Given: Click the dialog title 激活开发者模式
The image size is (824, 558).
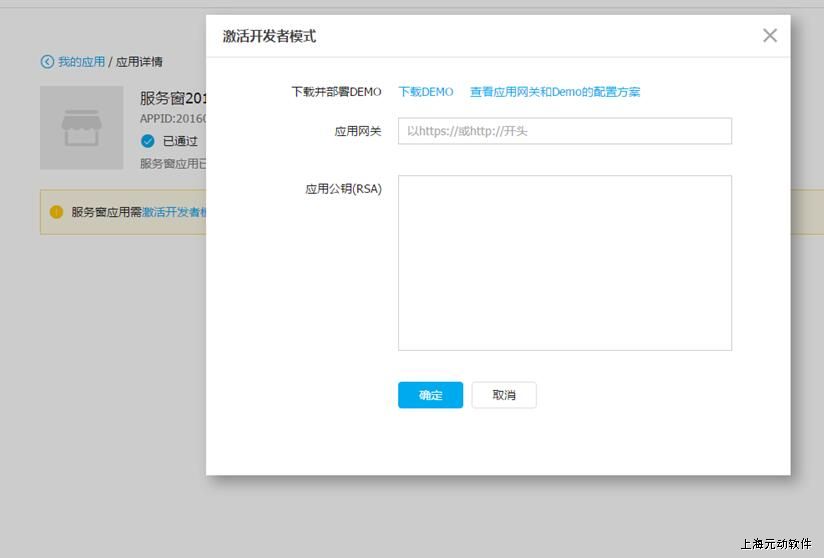Looking at the screenshot, I should point(269,36).
